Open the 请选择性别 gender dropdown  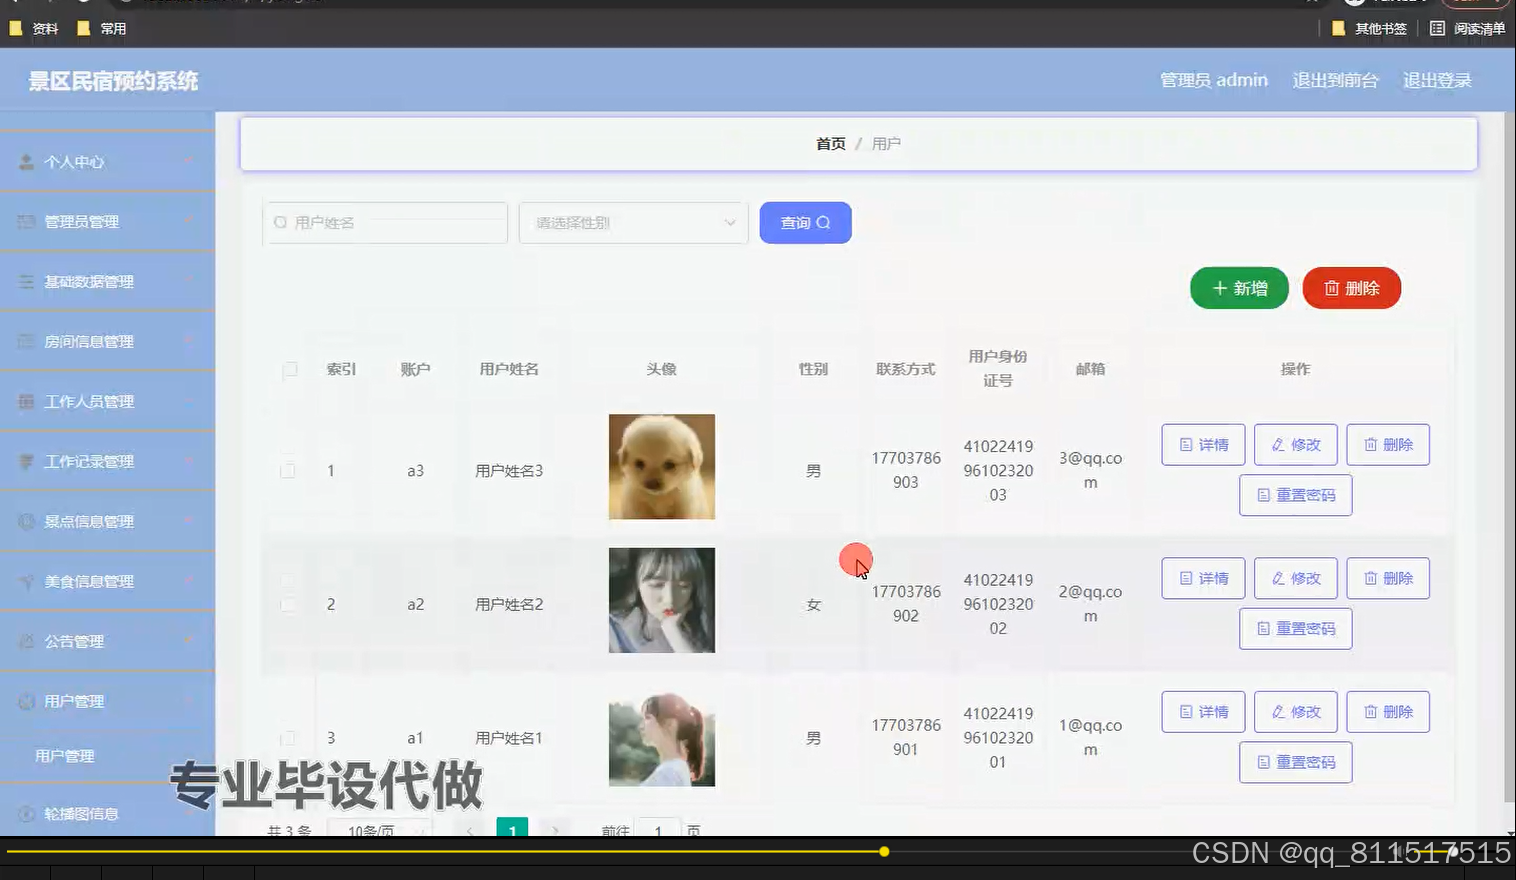(633, 222)
